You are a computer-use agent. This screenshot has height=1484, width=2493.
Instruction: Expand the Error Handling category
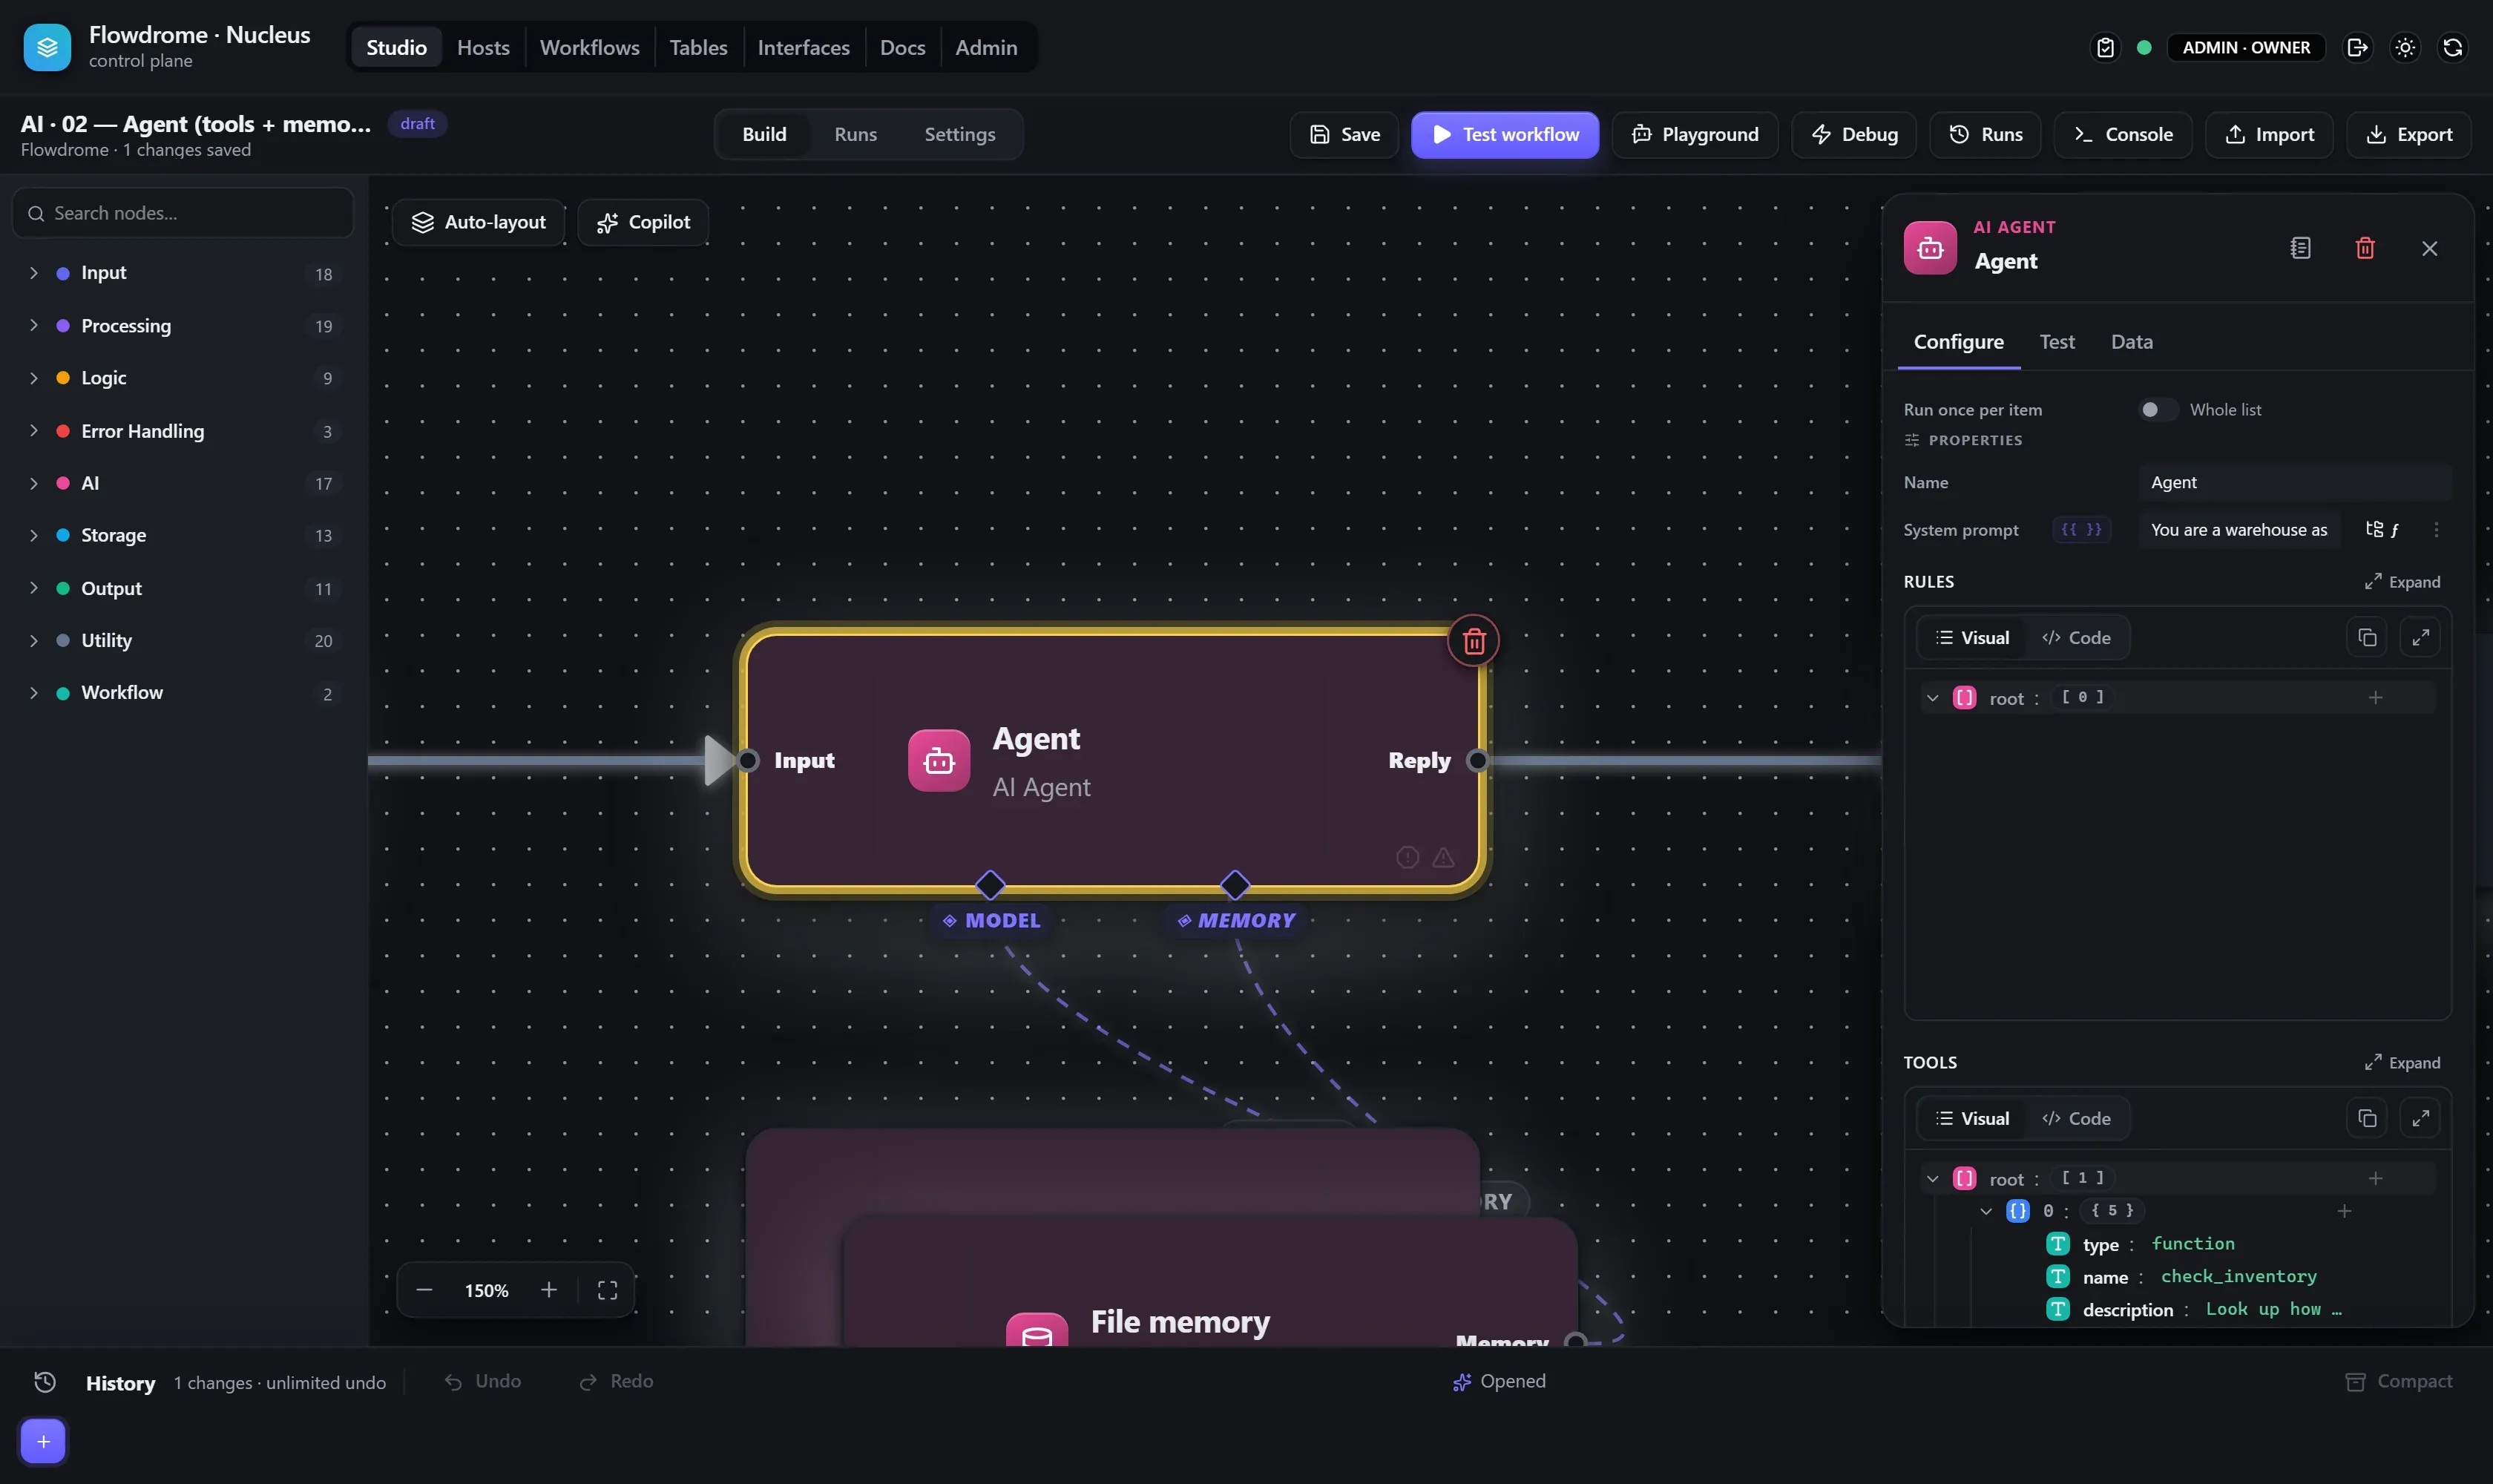(34, 431)
